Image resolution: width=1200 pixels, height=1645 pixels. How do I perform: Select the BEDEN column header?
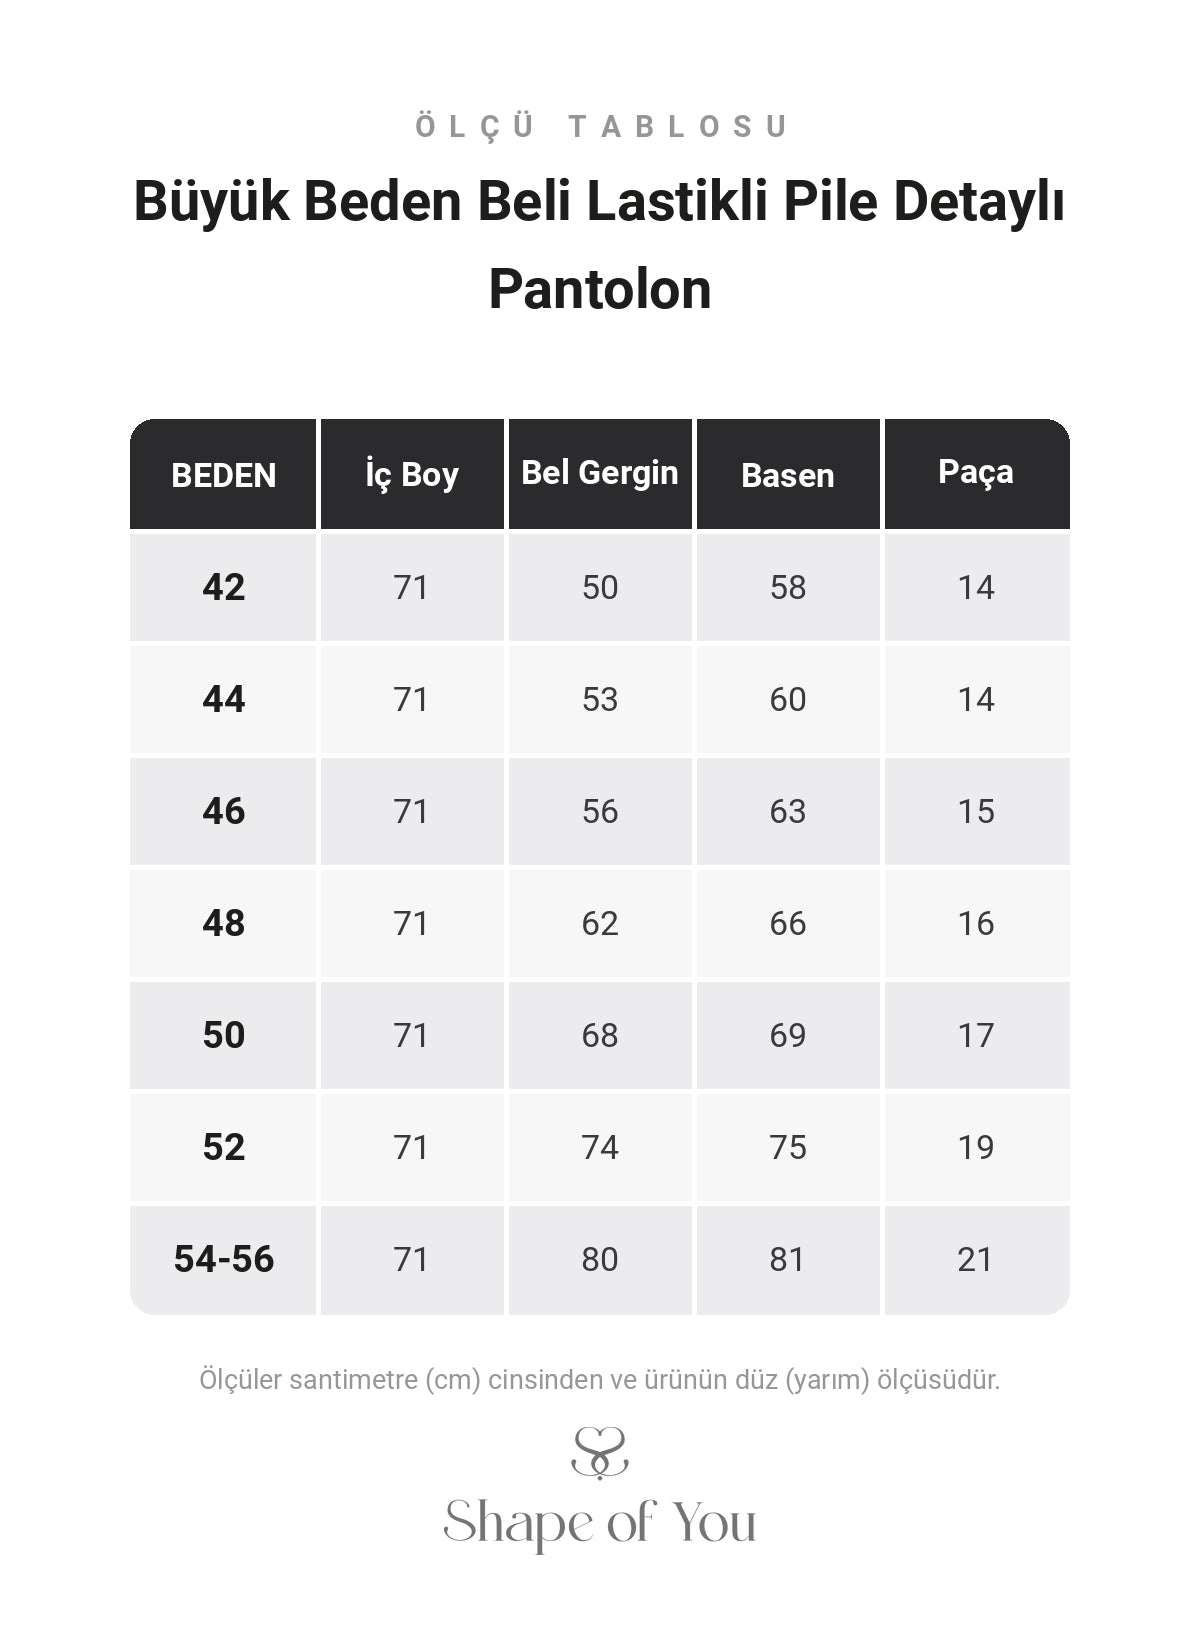click(x=223, y=475)
